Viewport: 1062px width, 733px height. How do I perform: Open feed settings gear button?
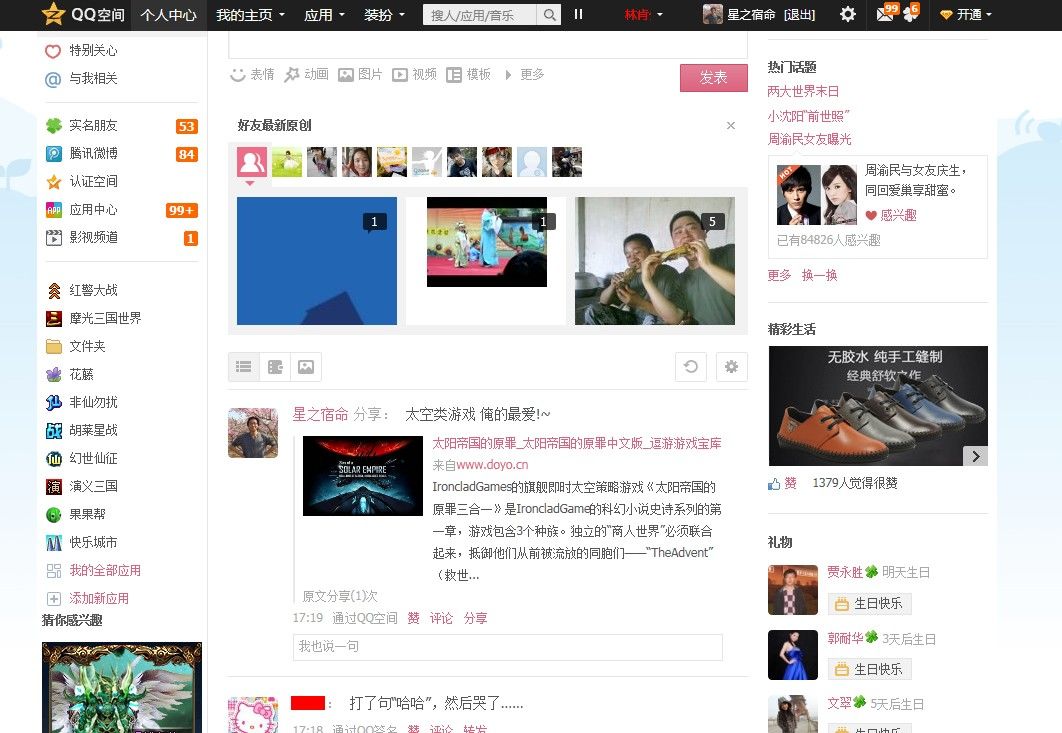tap(731, 366)
